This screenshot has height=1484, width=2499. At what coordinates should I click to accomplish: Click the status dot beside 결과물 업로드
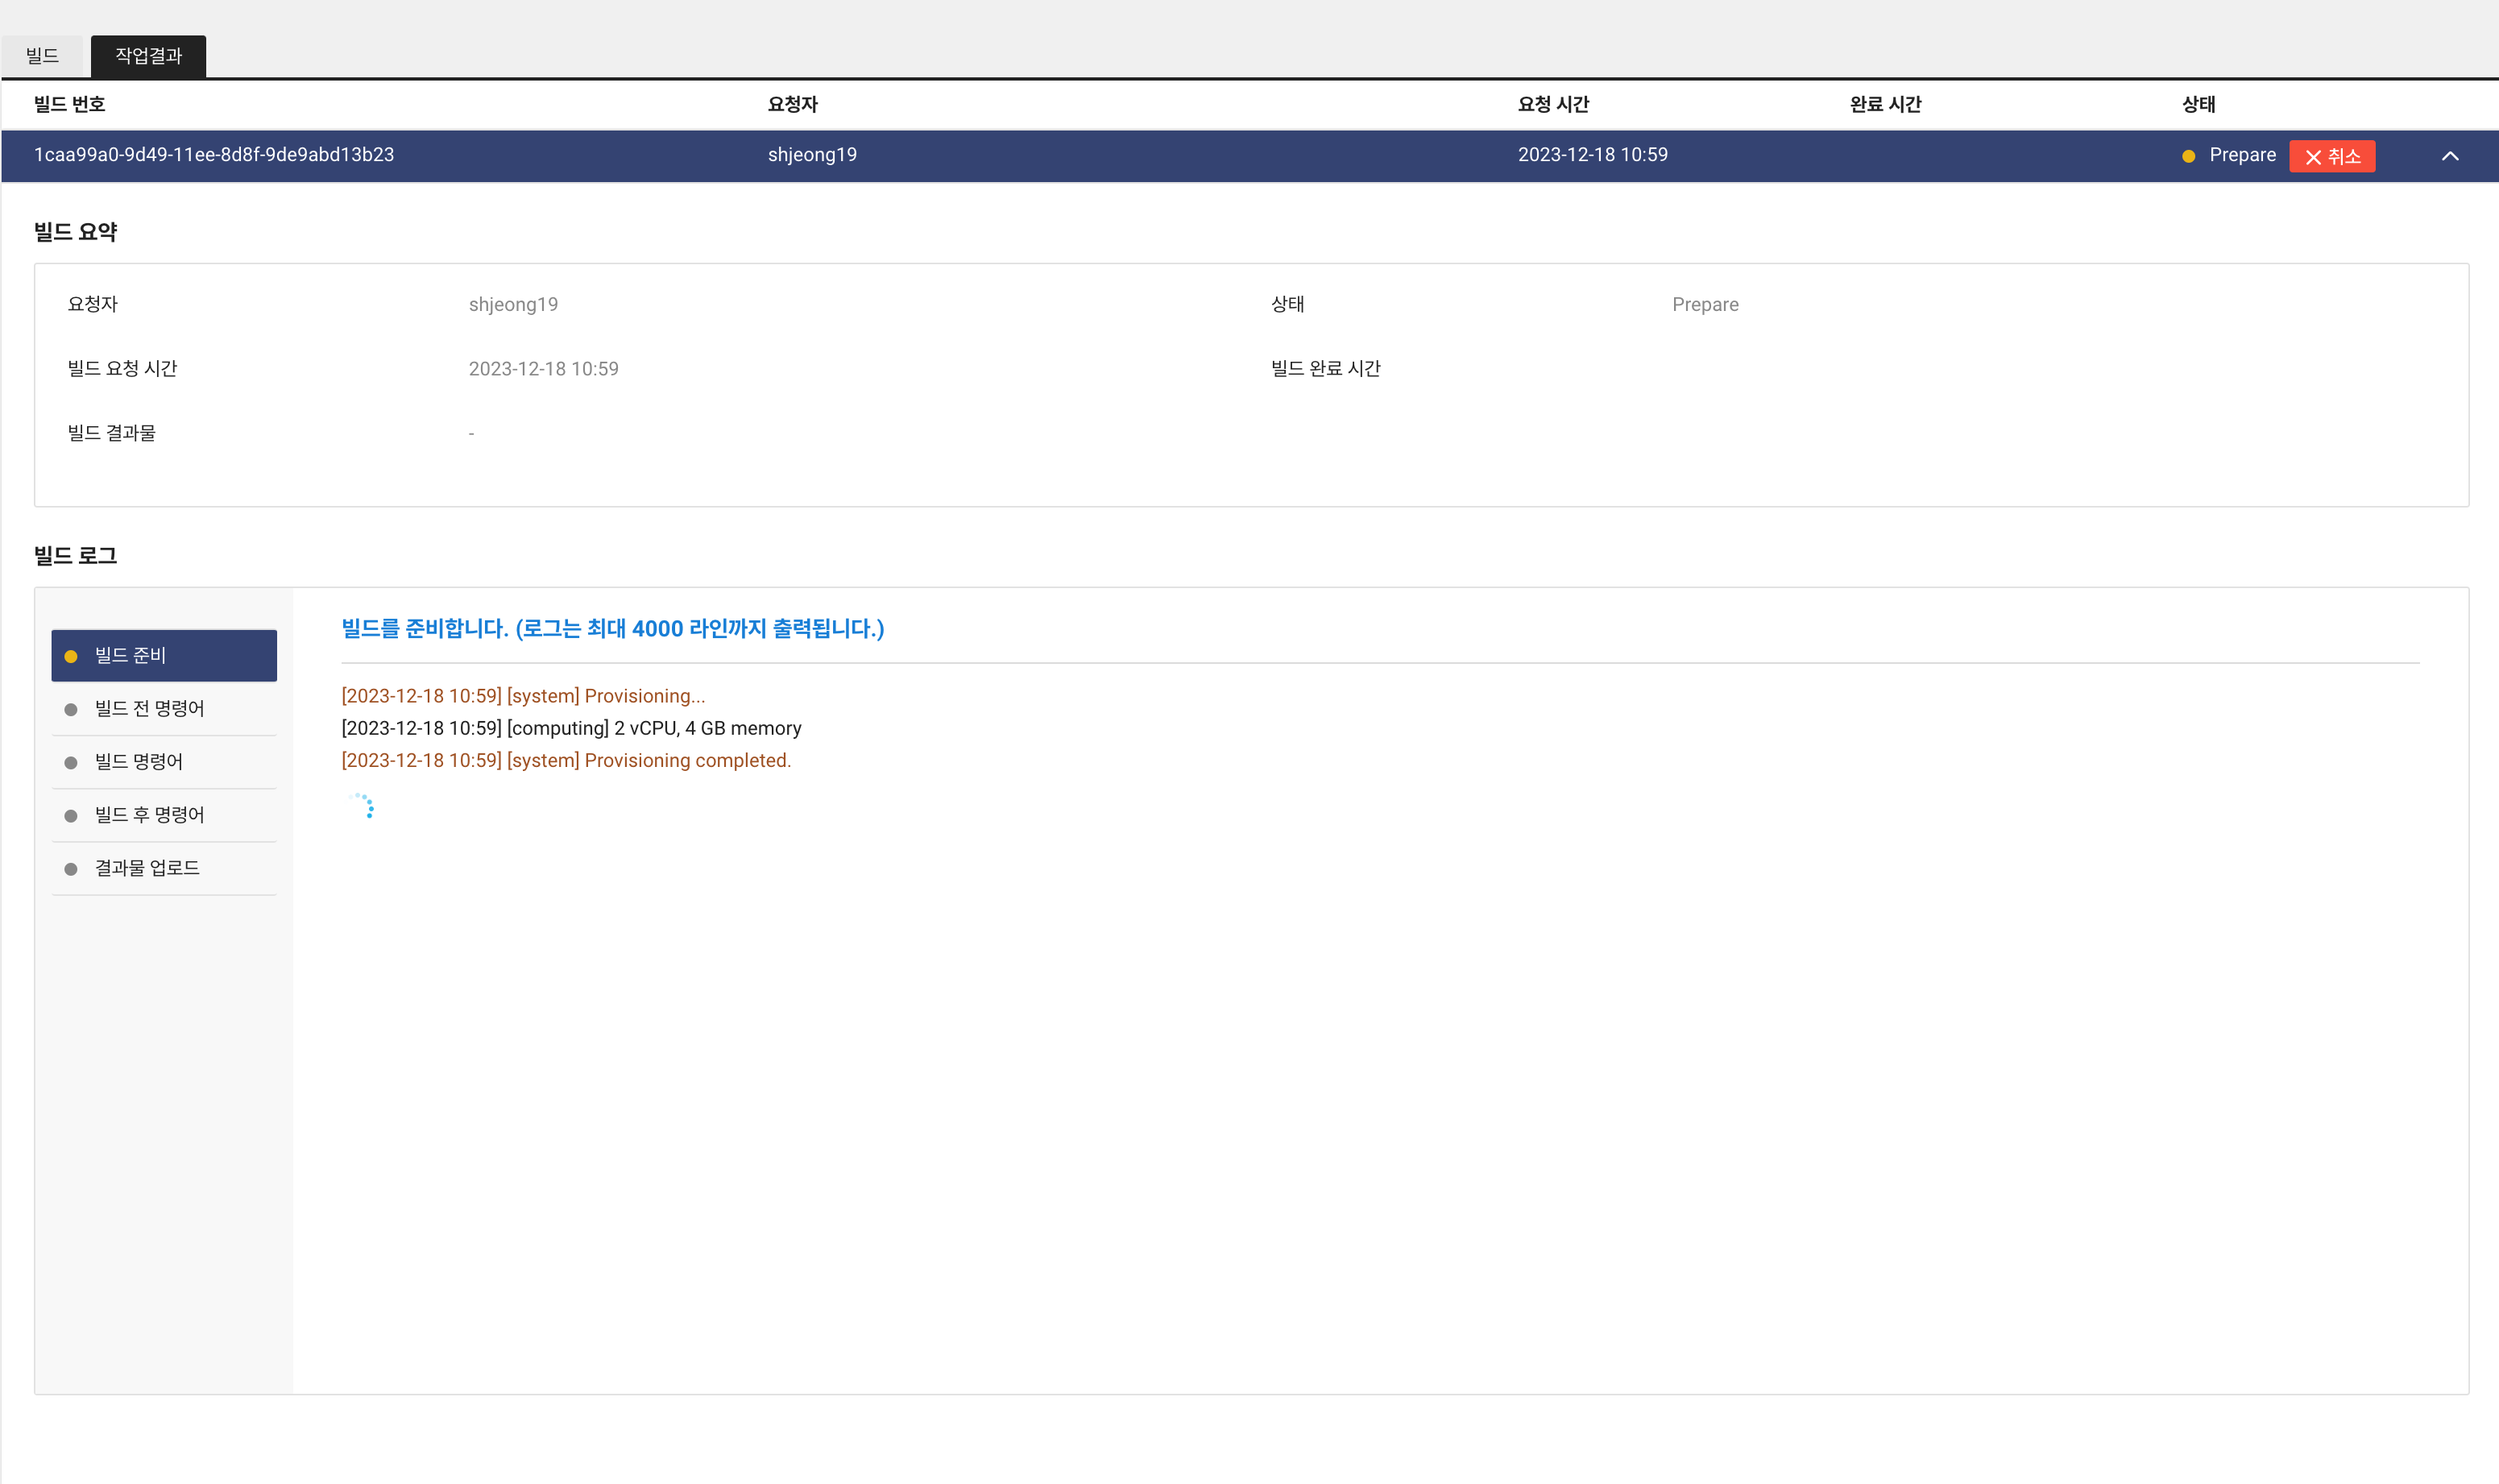coord(70,868)
